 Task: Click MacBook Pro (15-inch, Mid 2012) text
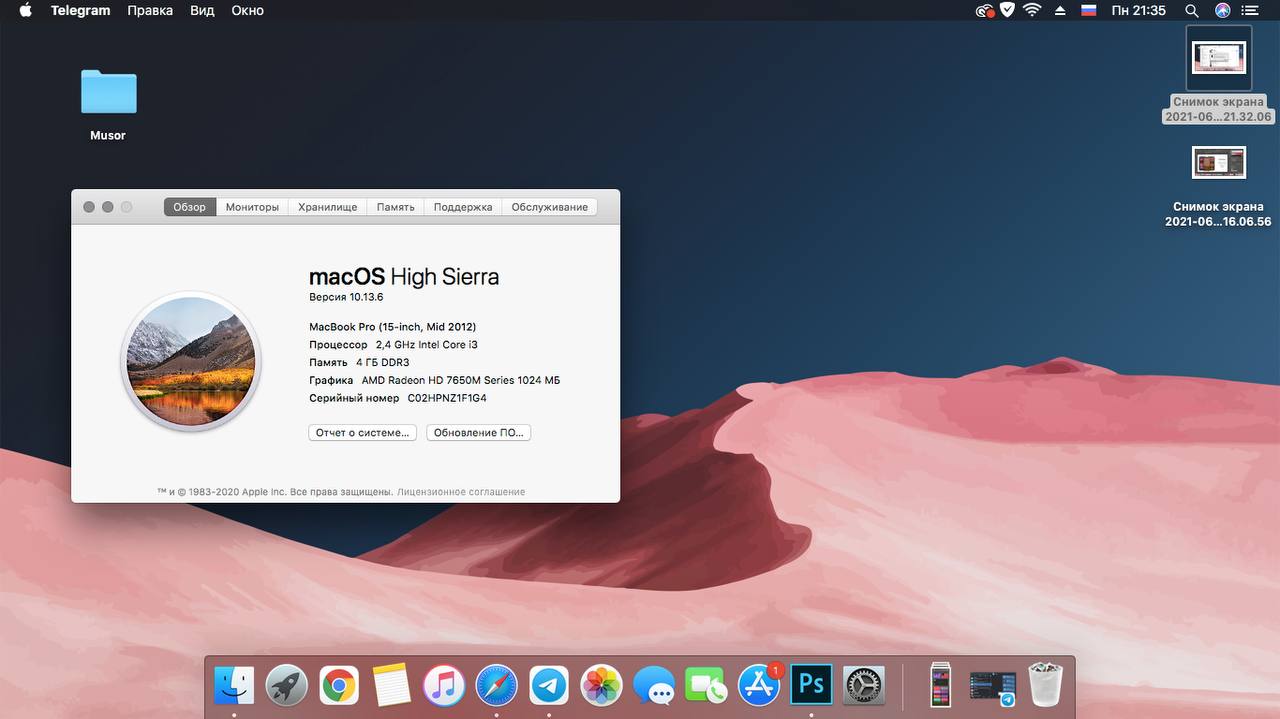392,327
